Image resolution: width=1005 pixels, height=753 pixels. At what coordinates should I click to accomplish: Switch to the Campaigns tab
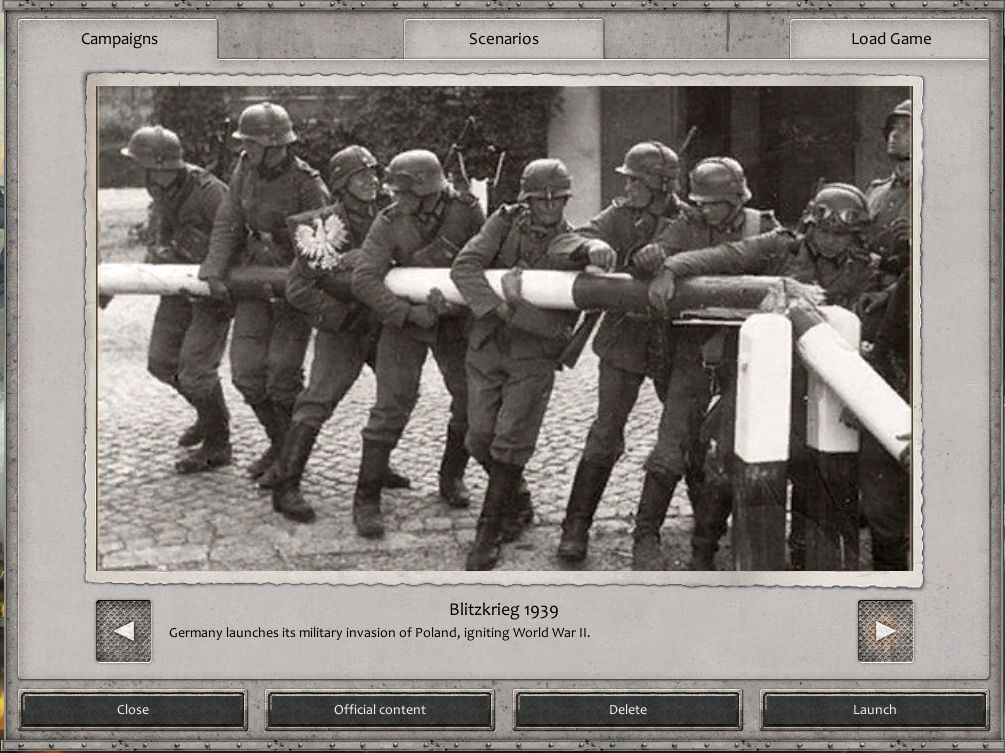tap(119, 39)
